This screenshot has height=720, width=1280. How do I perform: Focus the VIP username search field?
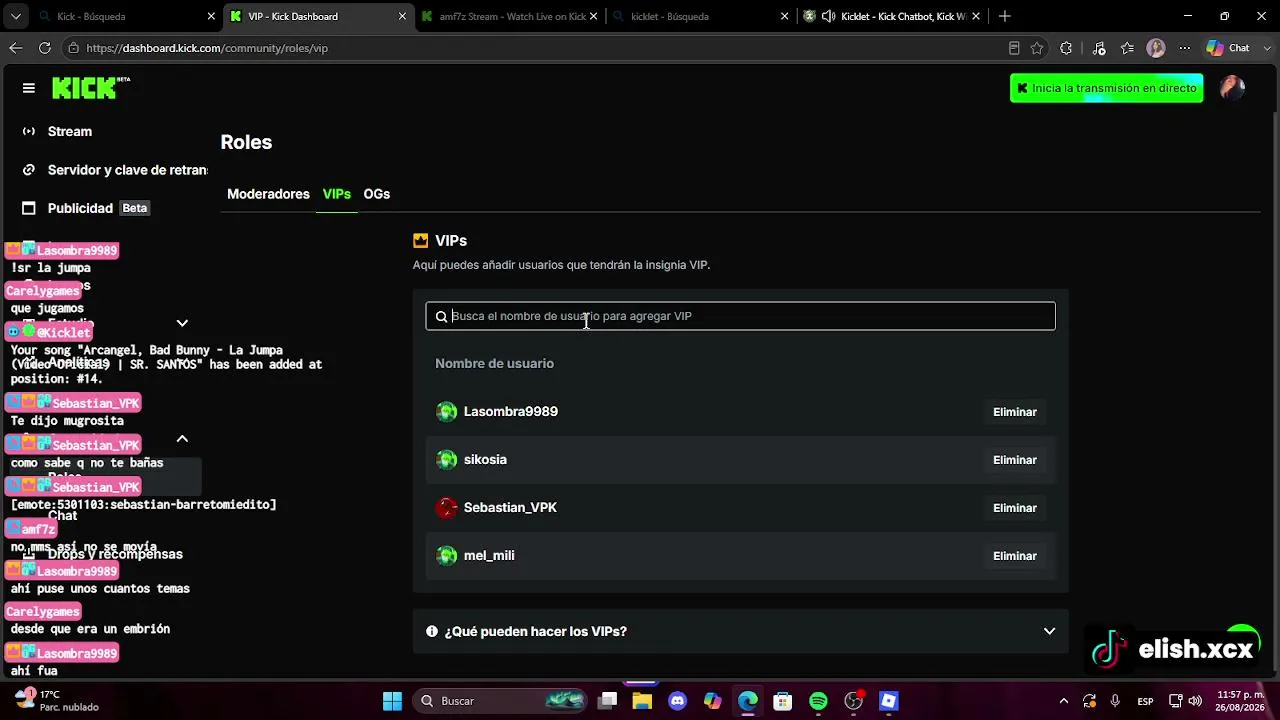740,316
